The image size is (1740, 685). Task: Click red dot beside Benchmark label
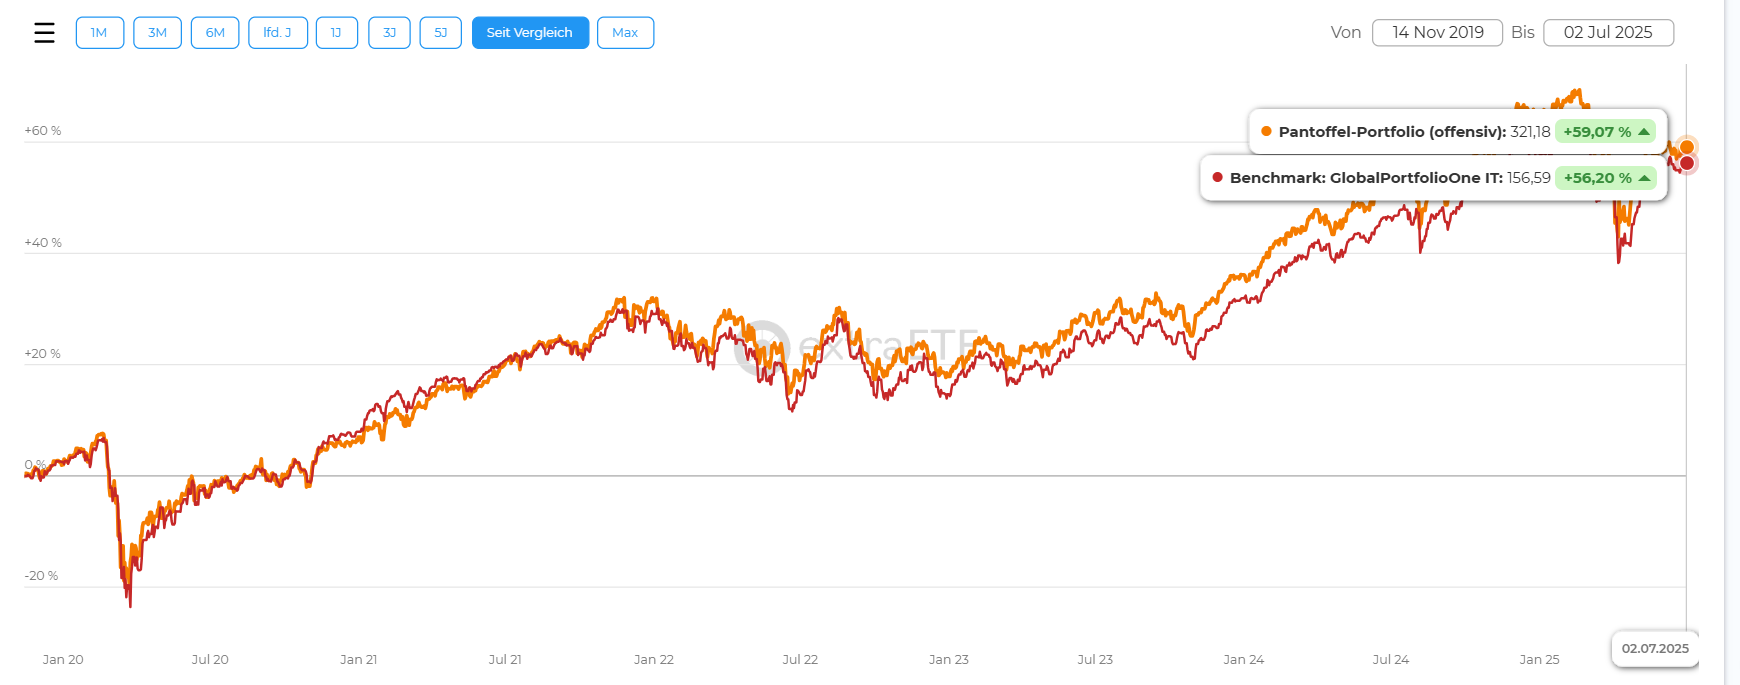[1217, 177]
